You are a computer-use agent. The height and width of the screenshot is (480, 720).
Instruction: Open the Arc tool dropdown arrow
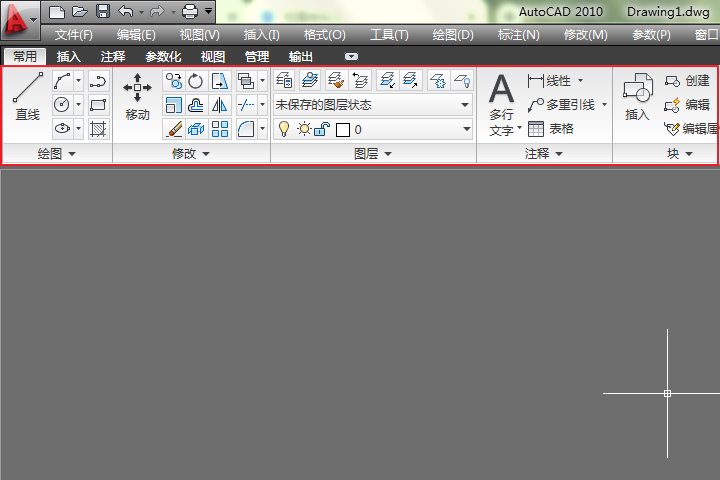(x=79, y=81)
